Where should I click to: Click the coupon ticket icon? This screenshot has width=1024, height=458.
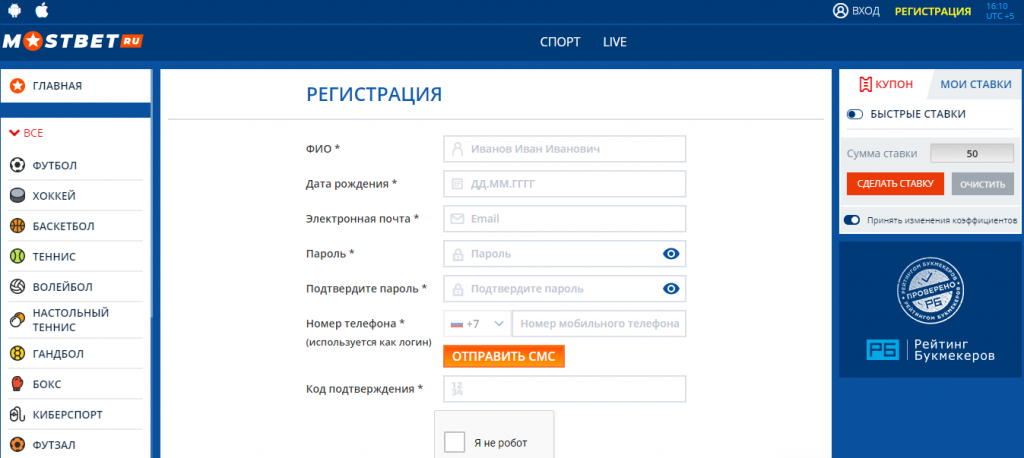tap(865, 84)
